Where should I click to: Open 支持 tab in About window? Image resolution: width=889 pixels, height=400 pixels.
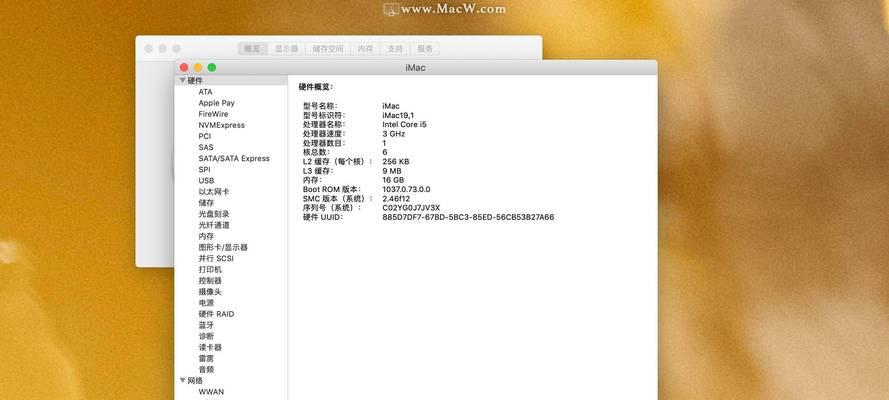[x=395, y=49]
